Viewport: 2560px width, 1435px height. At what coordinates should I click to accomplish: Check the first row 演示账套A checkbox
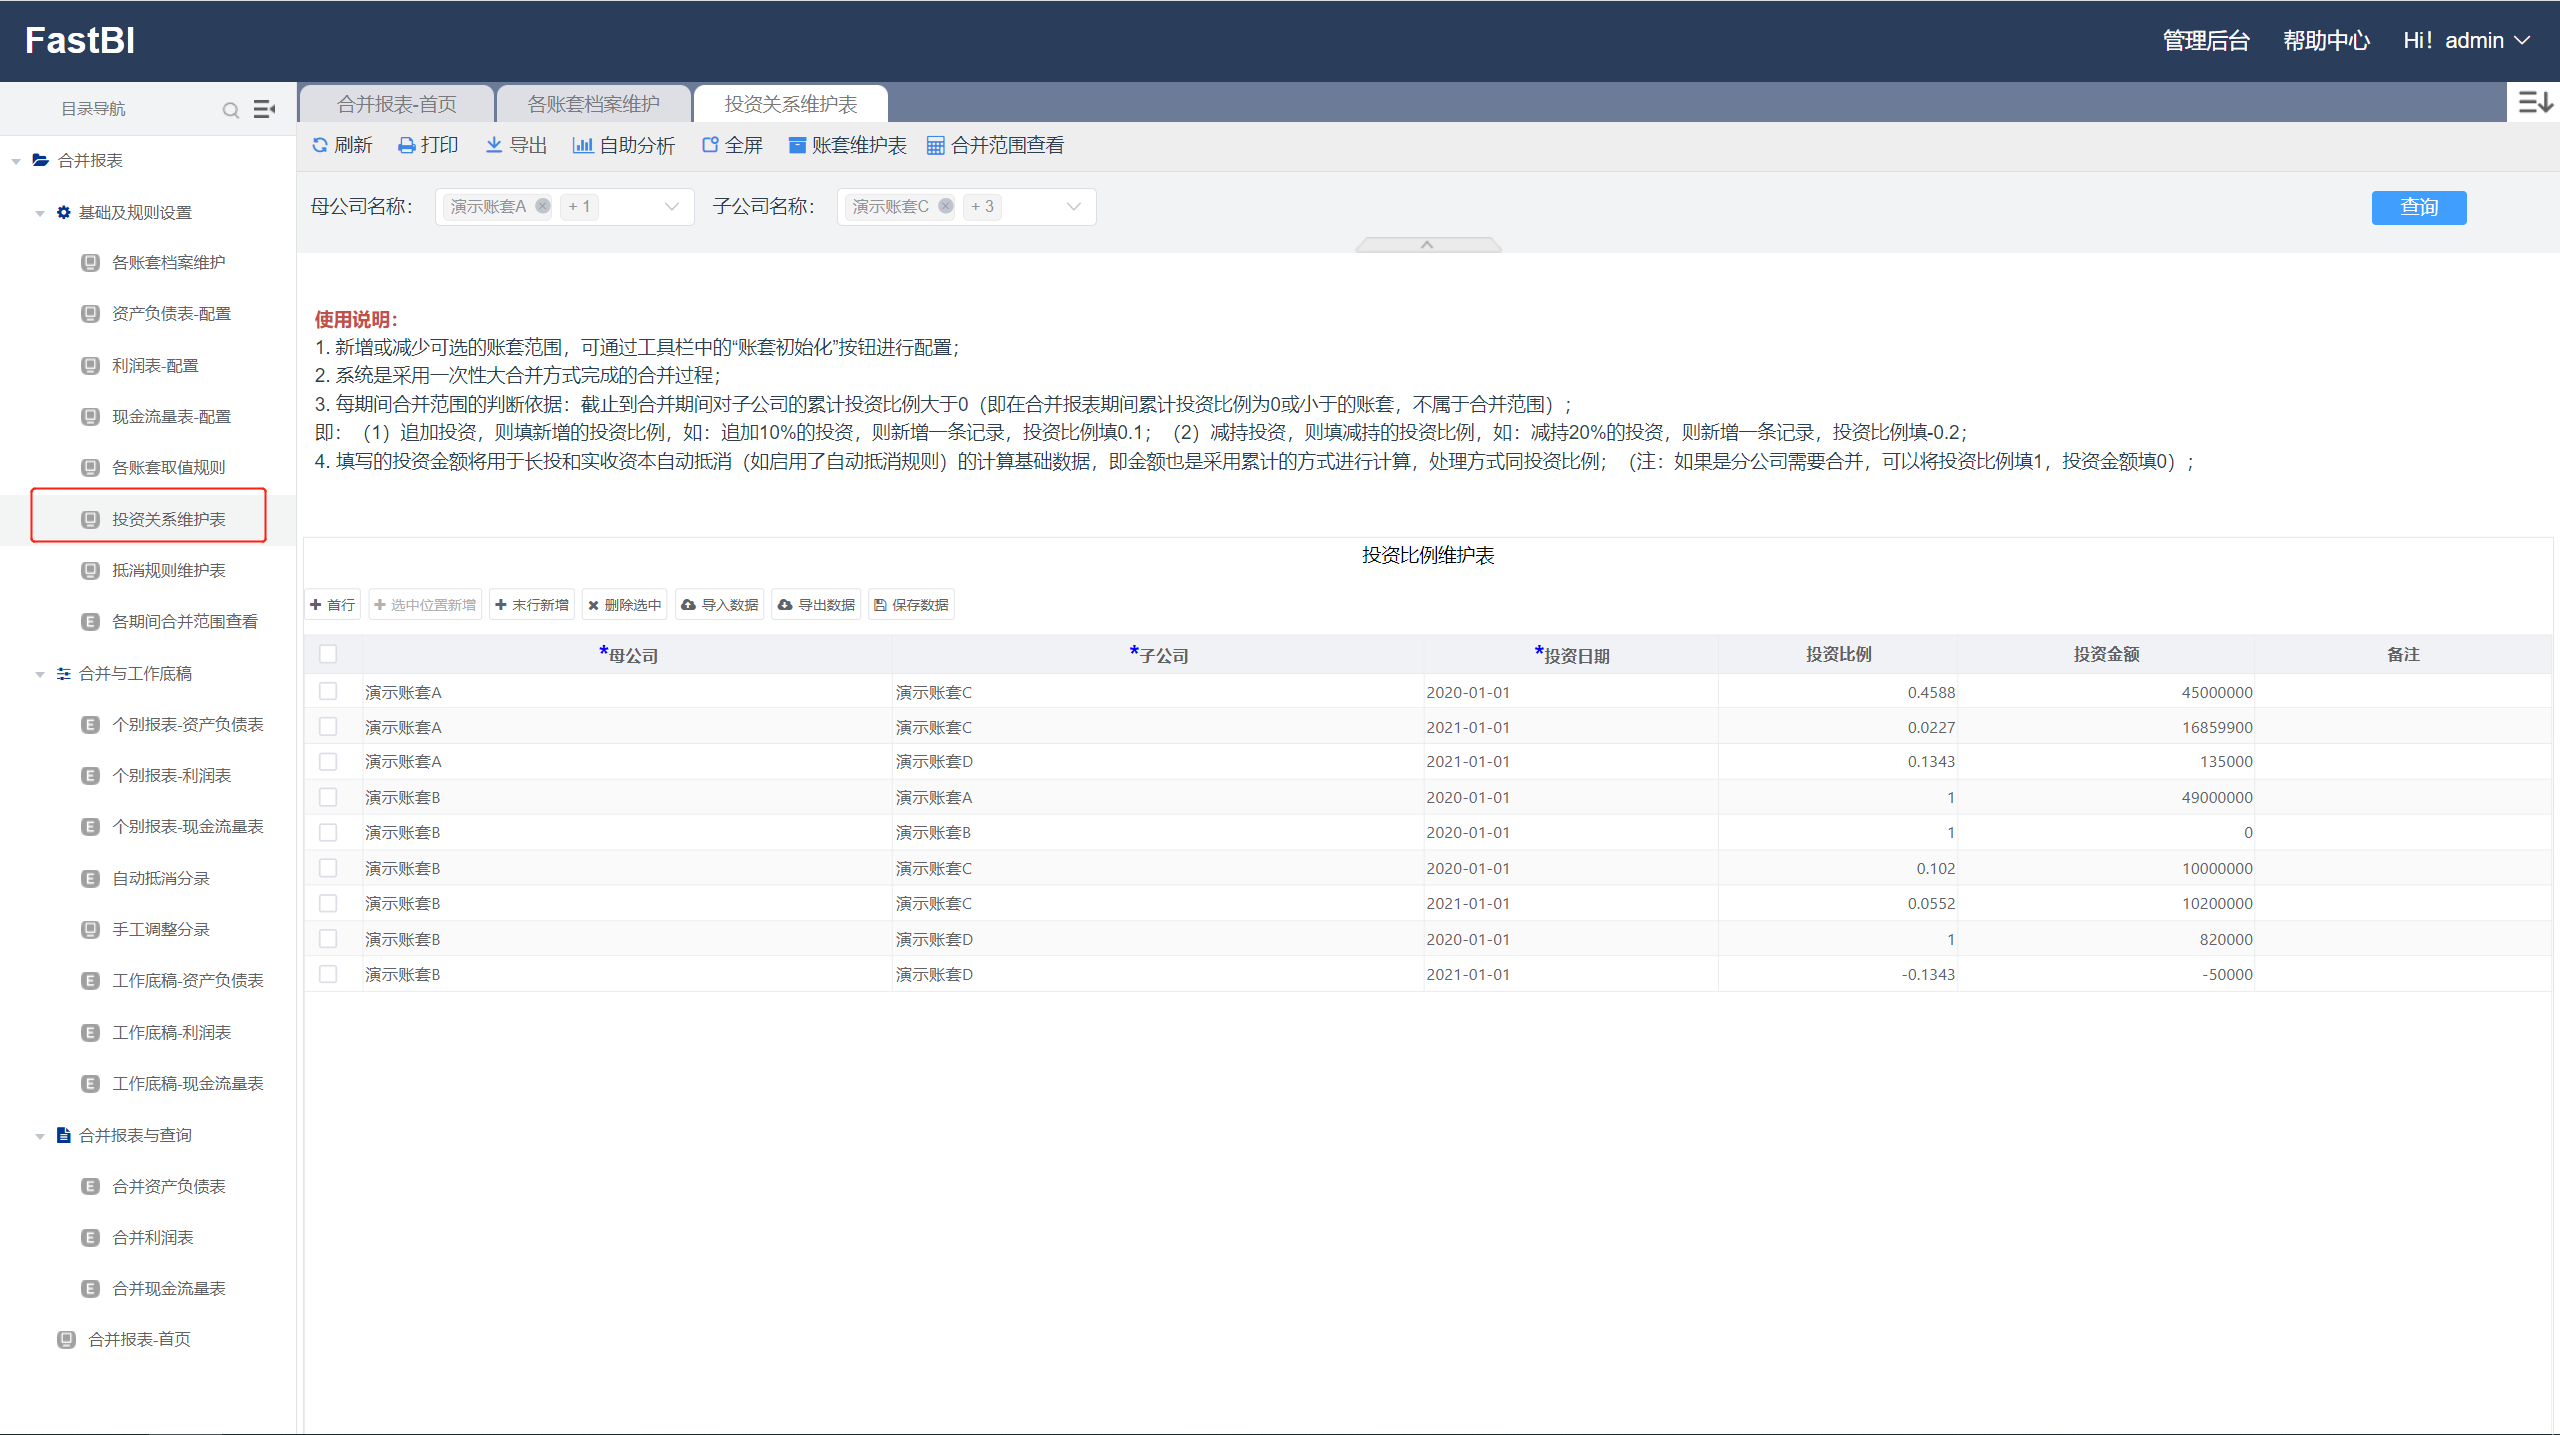pos(328,691)
